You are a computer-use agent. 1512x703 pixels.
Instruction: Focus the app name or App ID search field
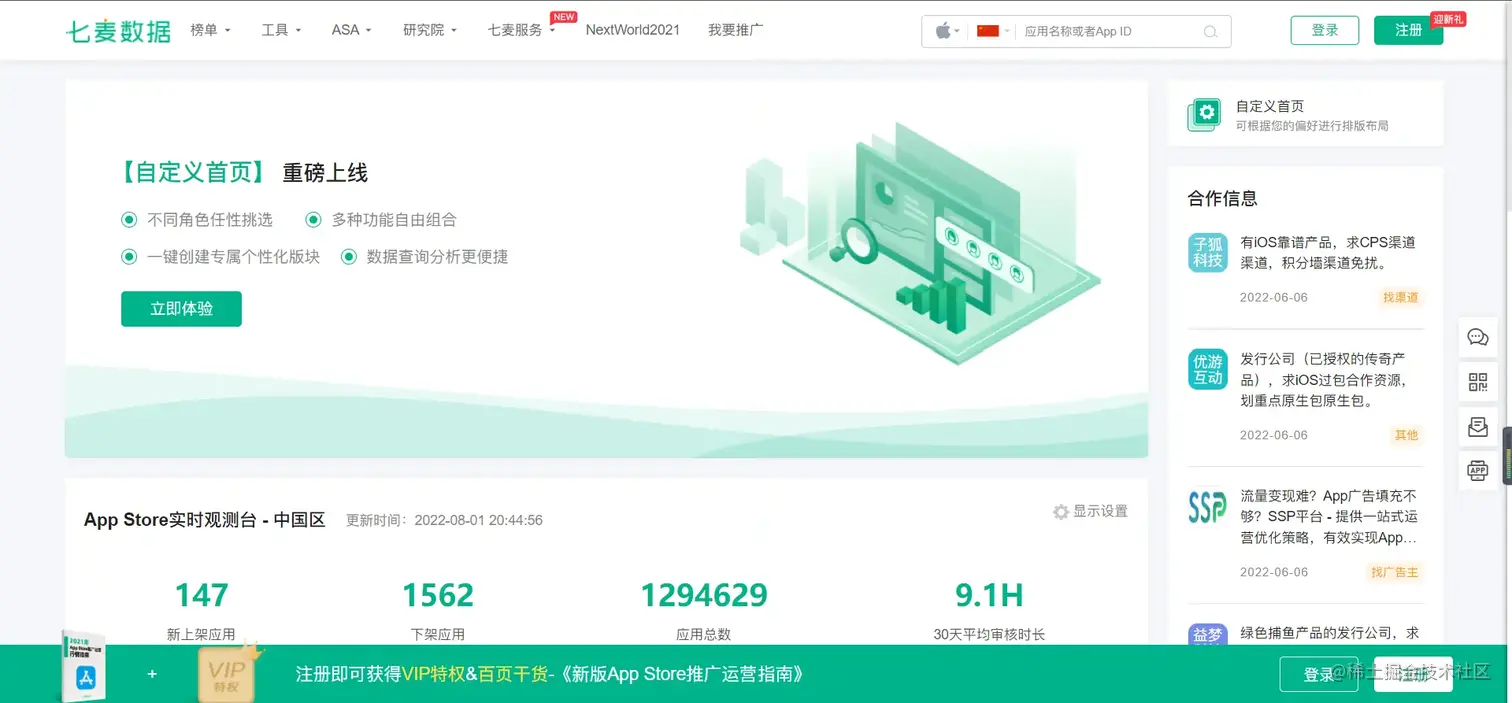pyautogui.click(x=1109, y=31)
